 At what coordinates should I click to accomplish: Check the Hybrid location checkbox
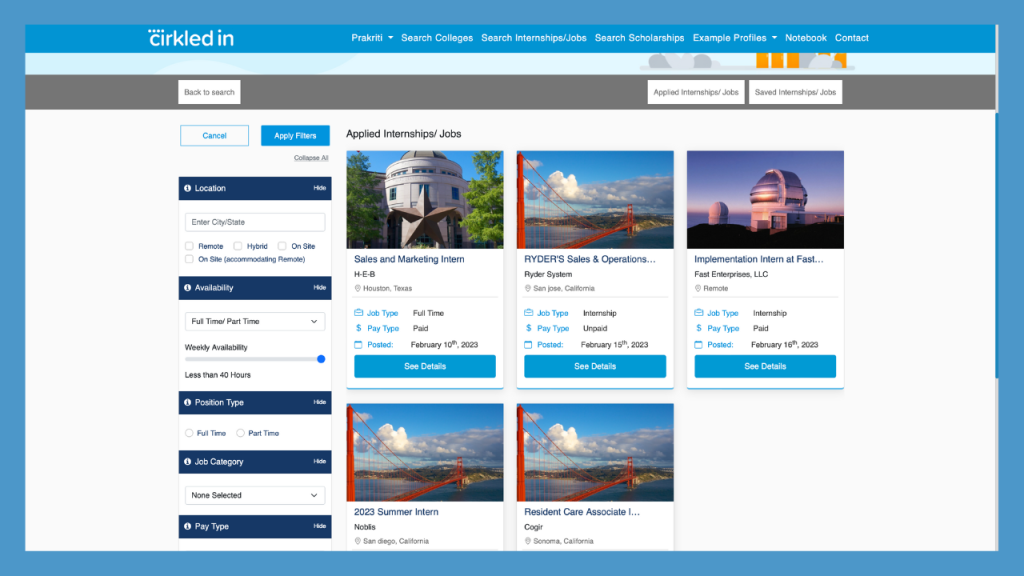point(238,246)
